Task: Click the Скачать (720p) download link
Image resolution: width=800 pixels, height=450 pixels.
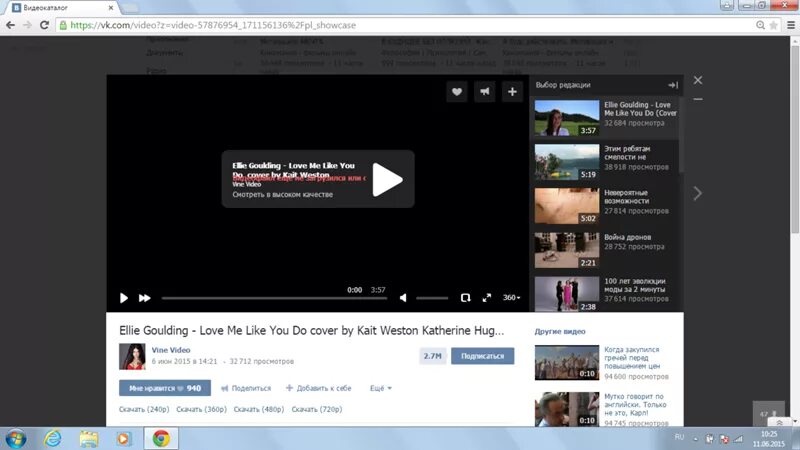Action: (x=317, y=409)
